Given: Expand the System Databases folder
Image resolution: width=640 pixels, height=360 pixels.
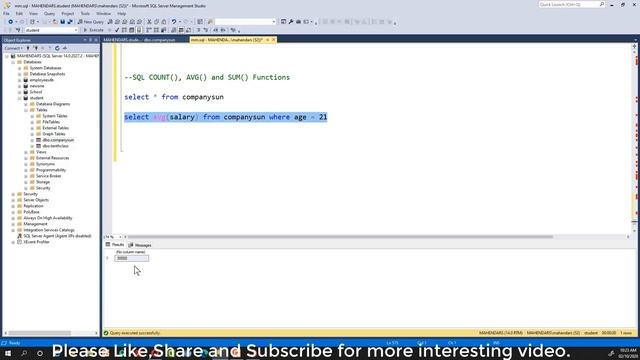Looking at the screenshot, I should point(20,68).
